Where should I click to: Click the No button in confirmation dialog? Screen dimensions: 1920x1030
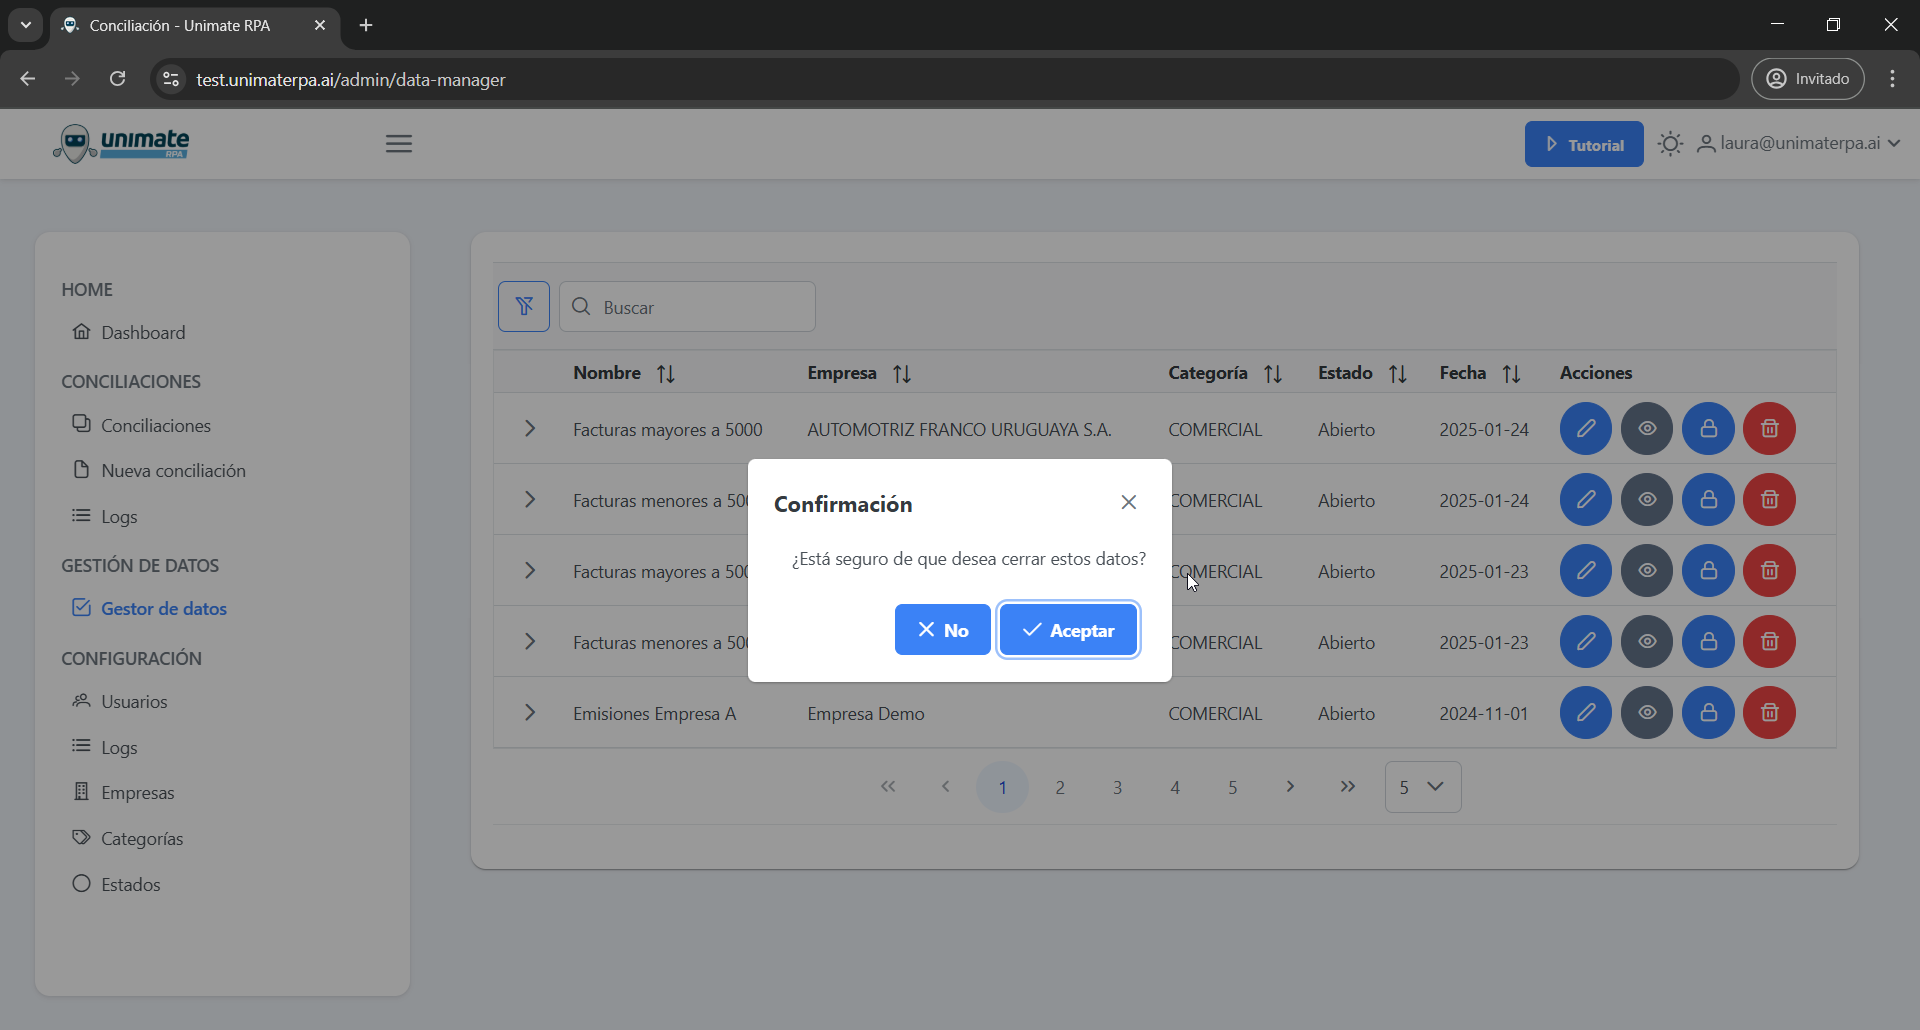[x=942, y=630]
